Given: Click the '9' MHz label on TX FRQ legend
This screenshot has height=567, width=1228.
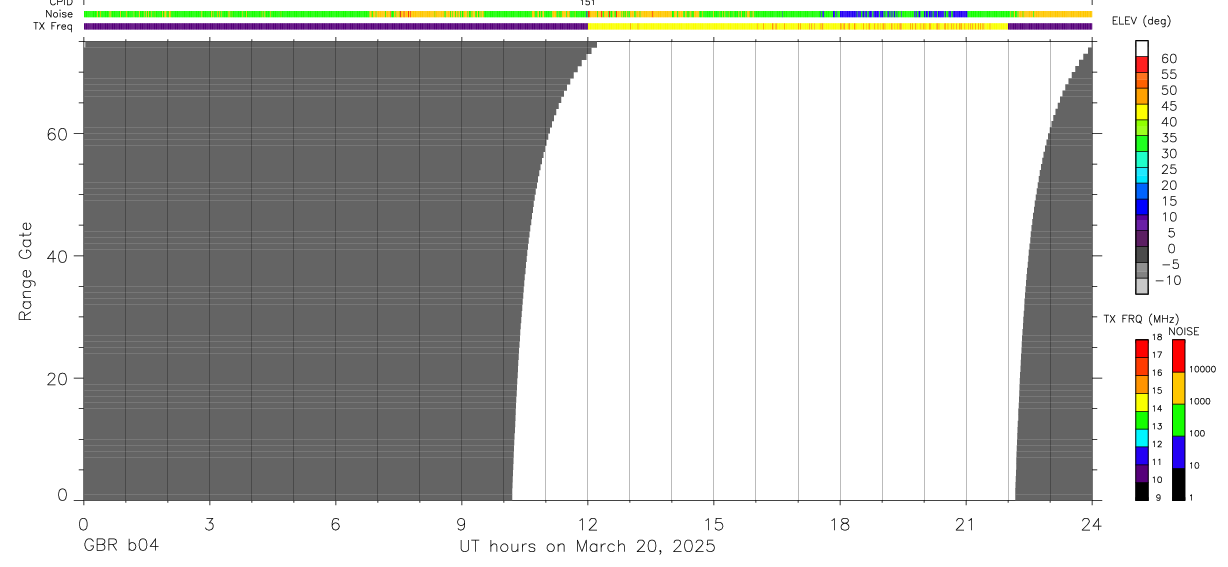Looking at the screenshot, I should pyautogui.click(x=1156, y=497).
